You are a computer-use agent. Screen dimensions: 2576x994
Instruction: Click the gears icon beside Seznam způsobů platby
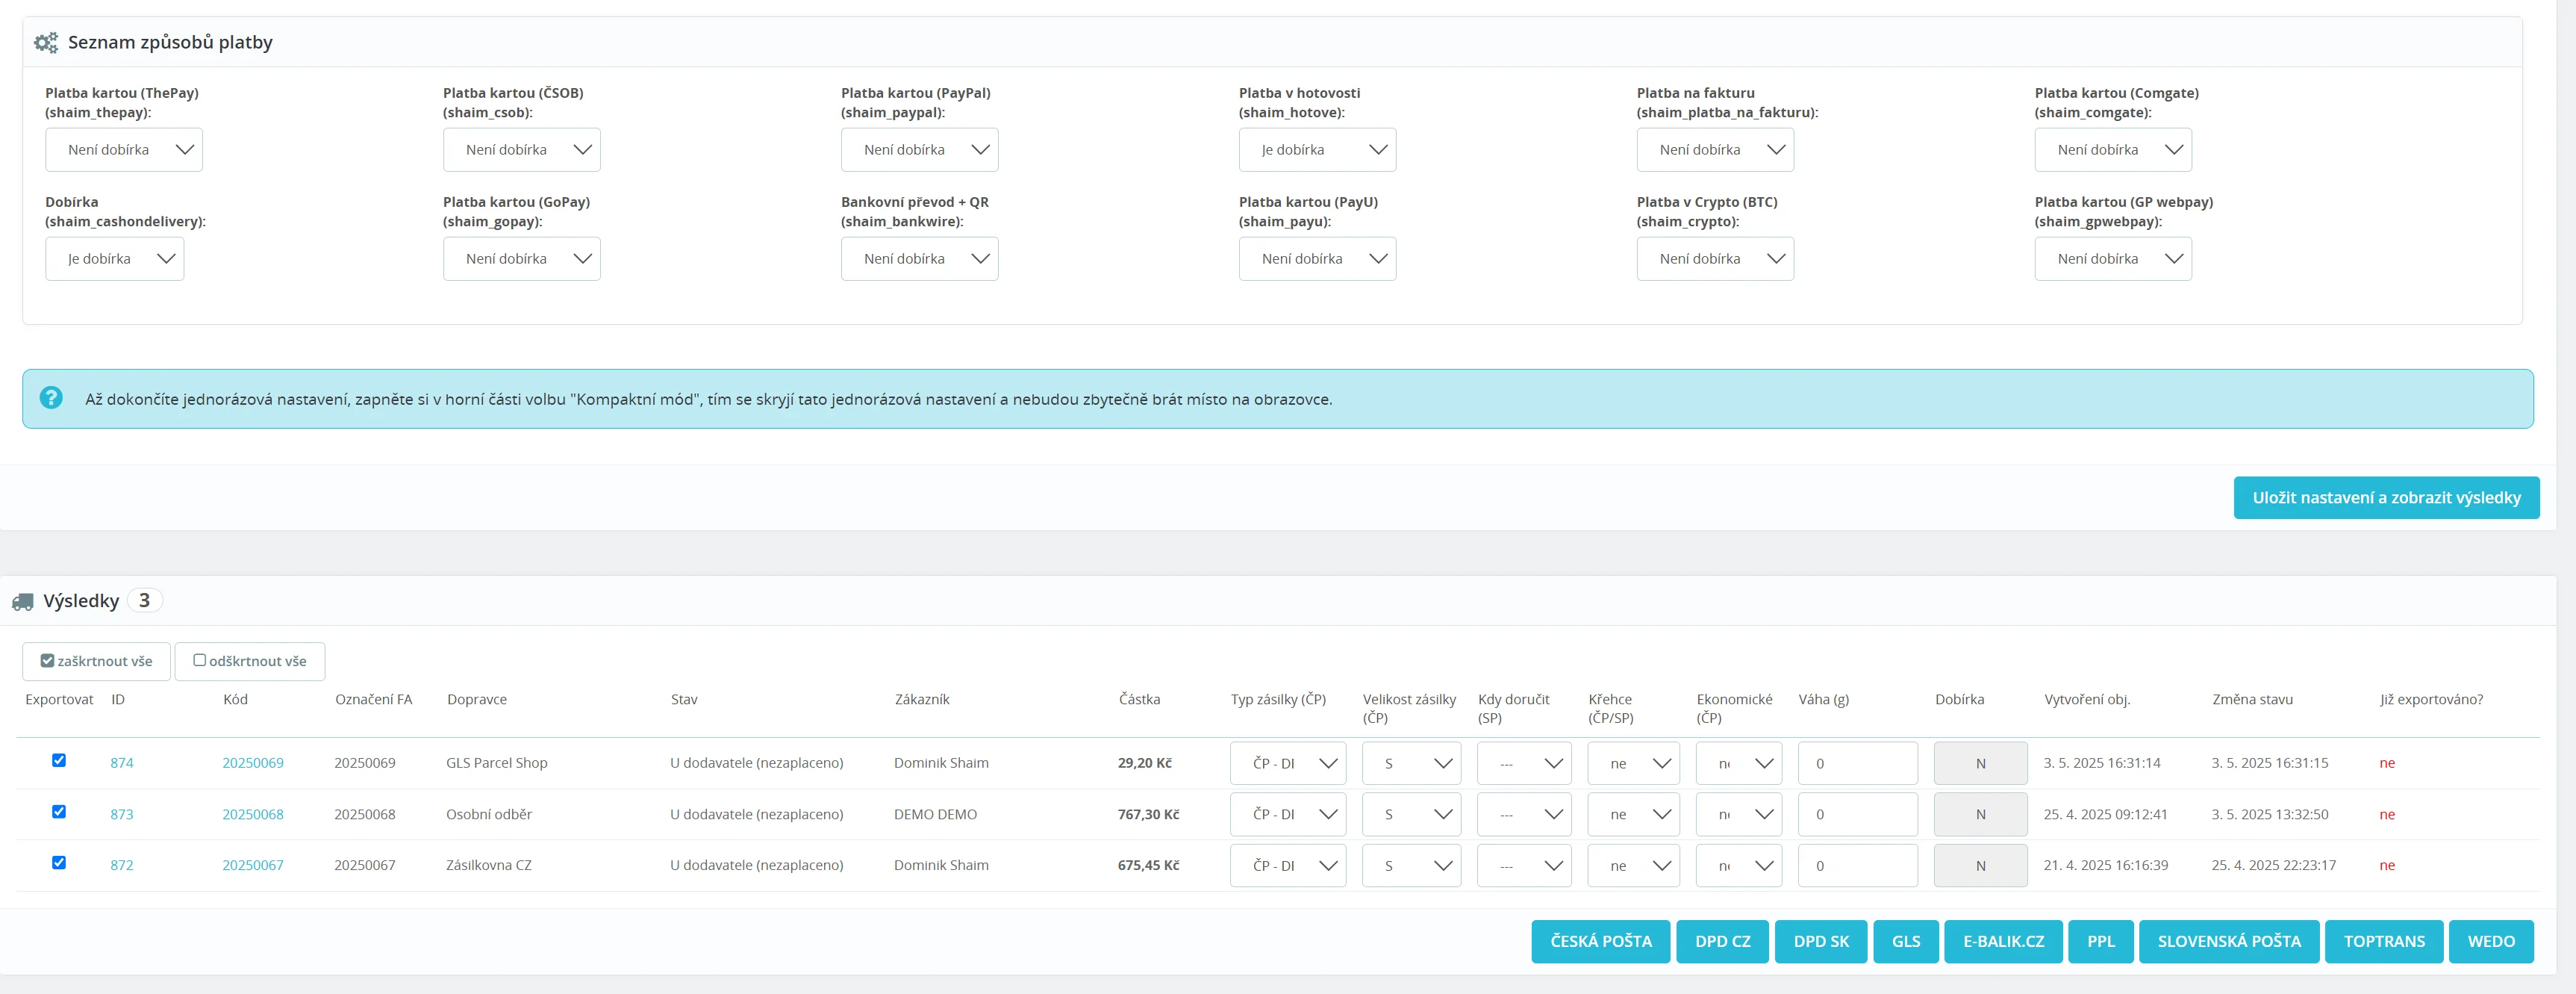(46, 43)
